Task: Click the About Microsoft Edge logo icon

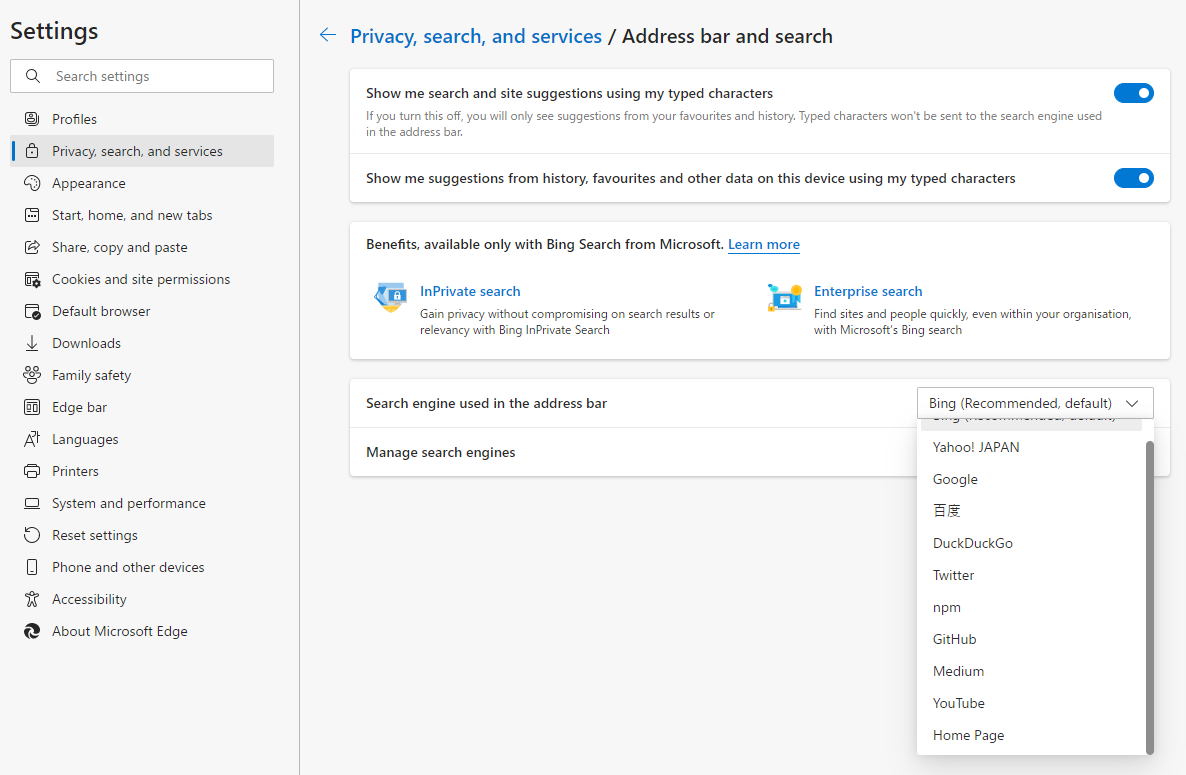Action: click(32, 631)
